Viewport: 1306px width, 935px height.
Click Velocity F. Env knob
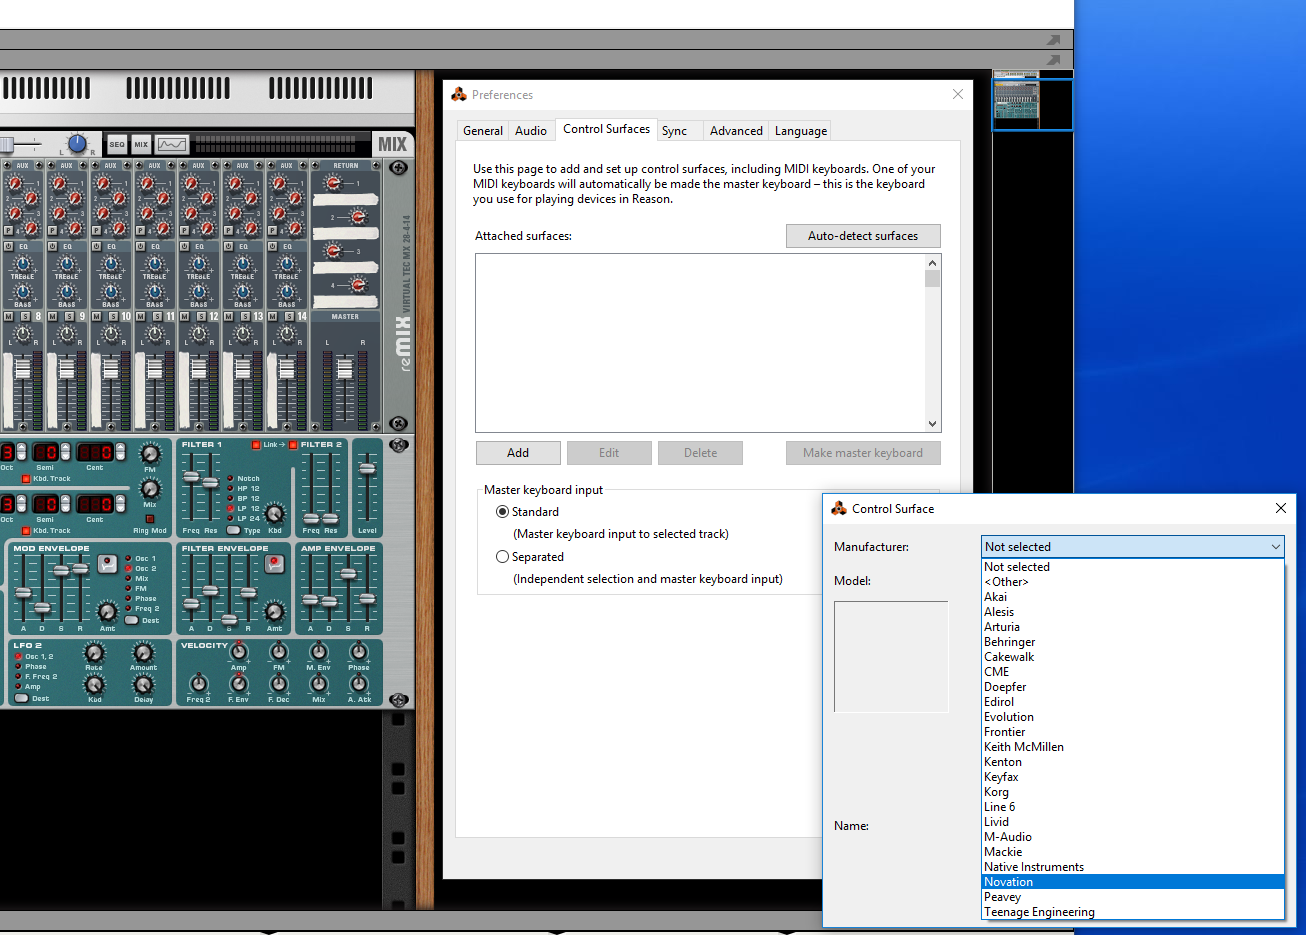[239, 684]
